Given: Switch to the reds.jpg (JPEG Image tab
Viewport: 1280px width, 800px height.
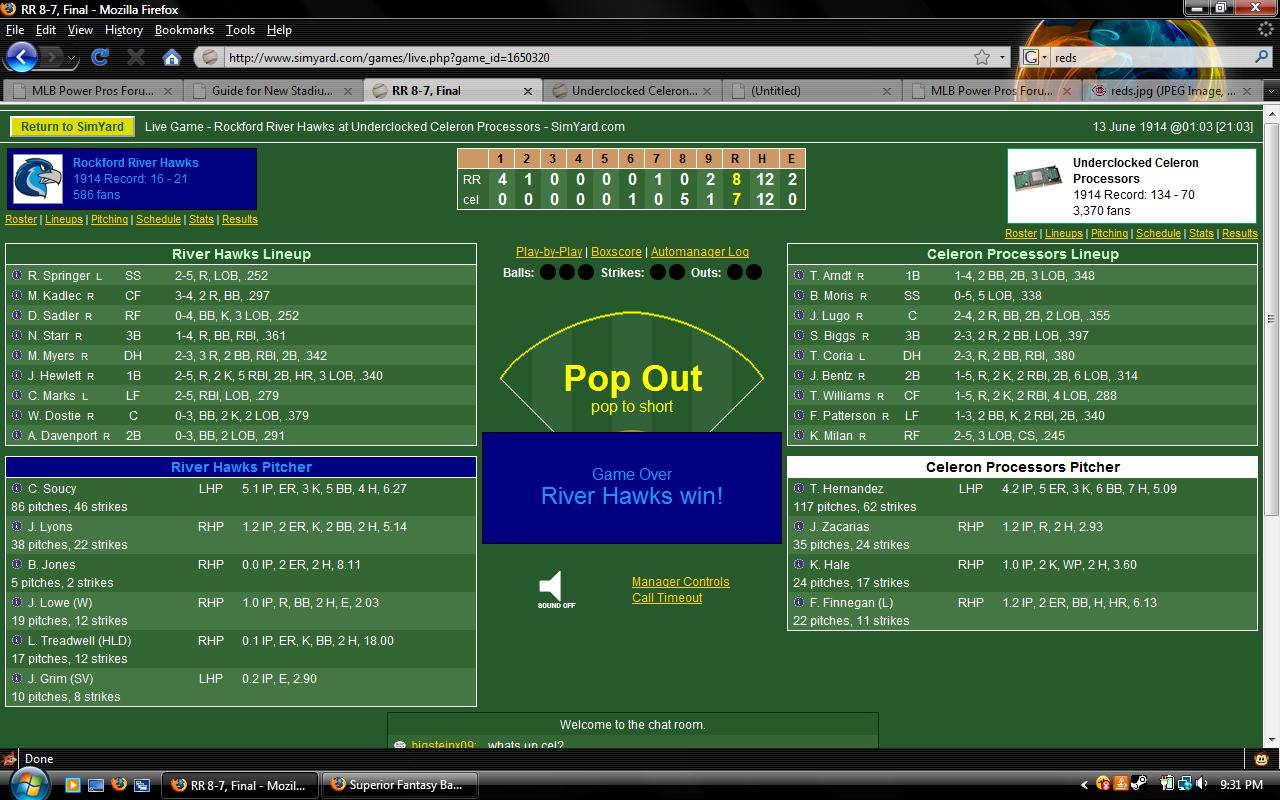Looking at the screenshot, I should click(1172, 90).
